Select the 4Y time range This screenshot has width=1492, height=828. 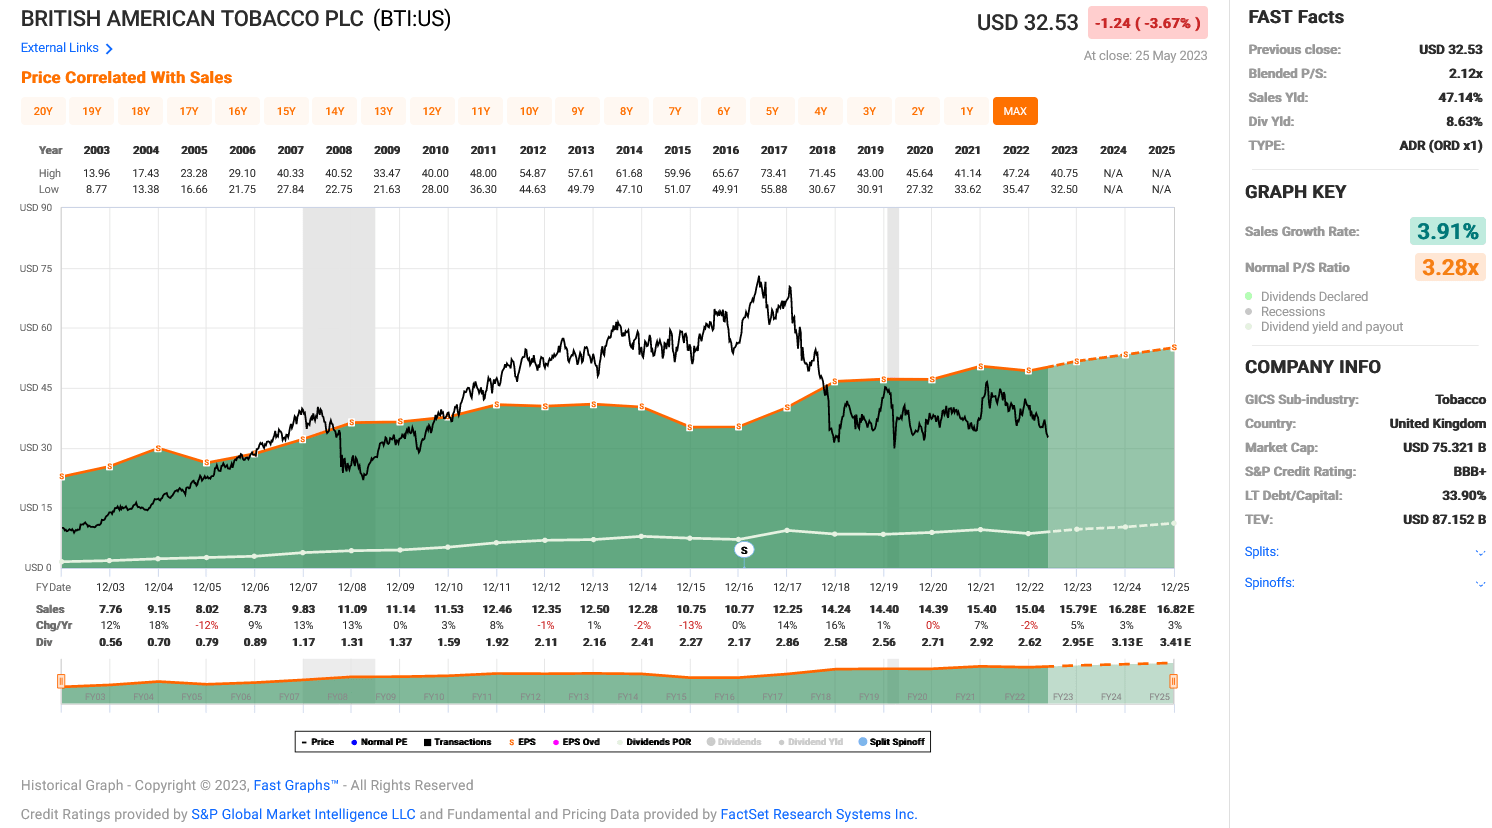820,111
